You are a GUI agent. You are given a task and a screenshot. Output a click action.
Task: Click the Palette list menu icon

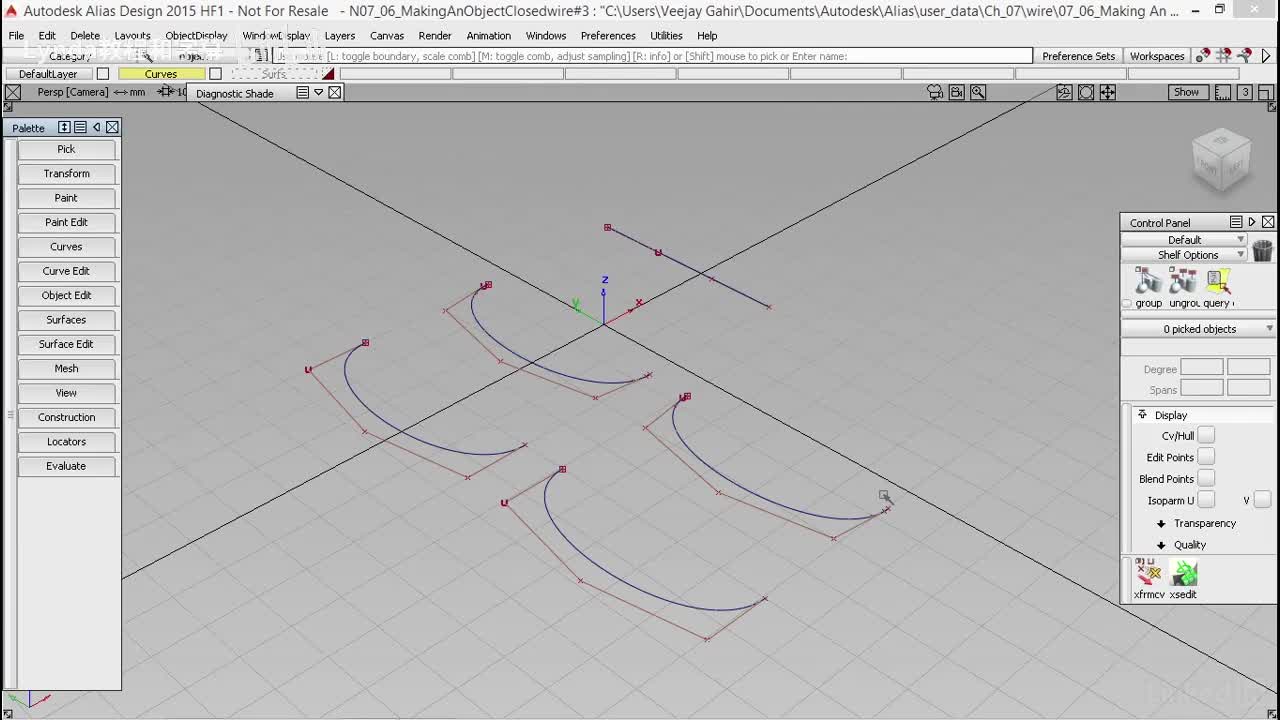[80, 127]
